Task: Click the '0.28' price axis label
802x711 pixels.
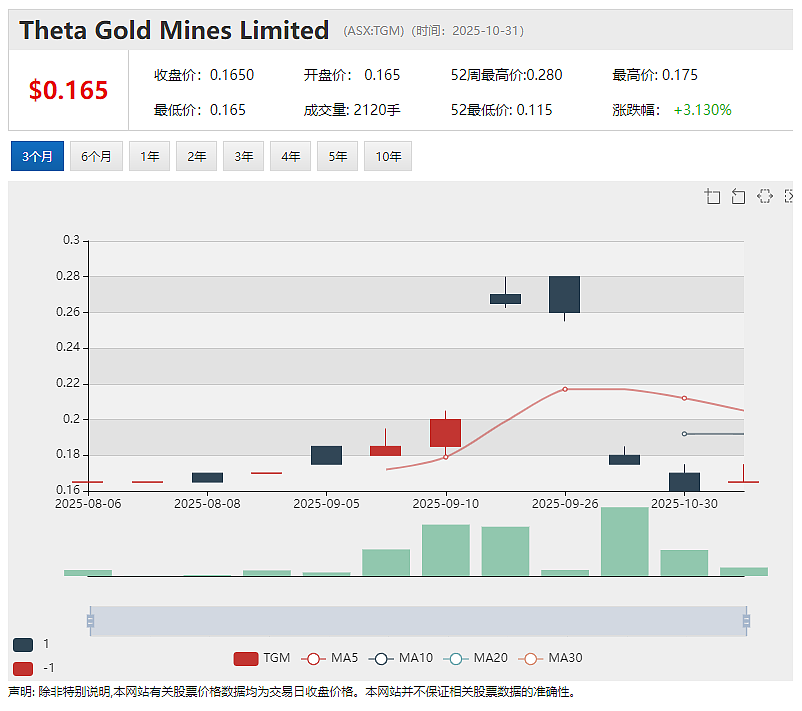Action: [68, 276]
